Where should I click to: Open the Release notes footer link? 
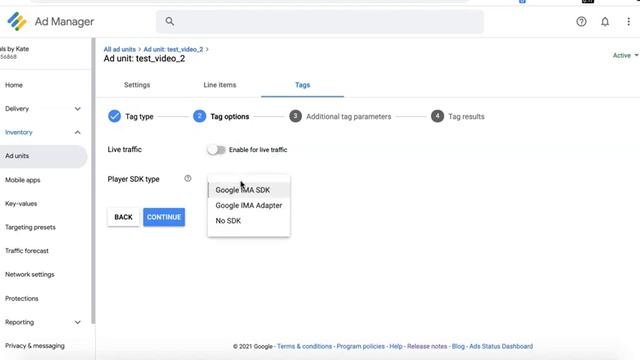427,347
